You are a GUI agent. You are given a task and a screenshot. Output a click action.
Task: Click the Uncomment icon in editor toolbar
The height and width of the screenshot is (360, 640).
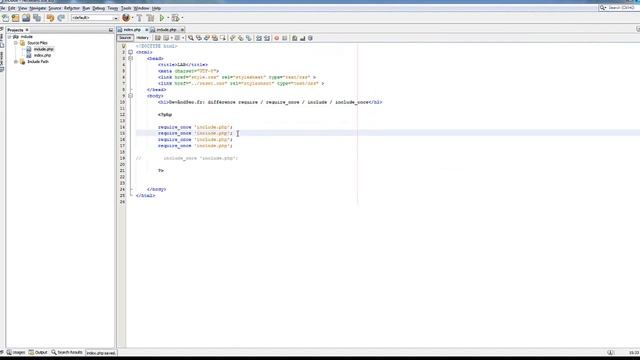tap(302, 38)
